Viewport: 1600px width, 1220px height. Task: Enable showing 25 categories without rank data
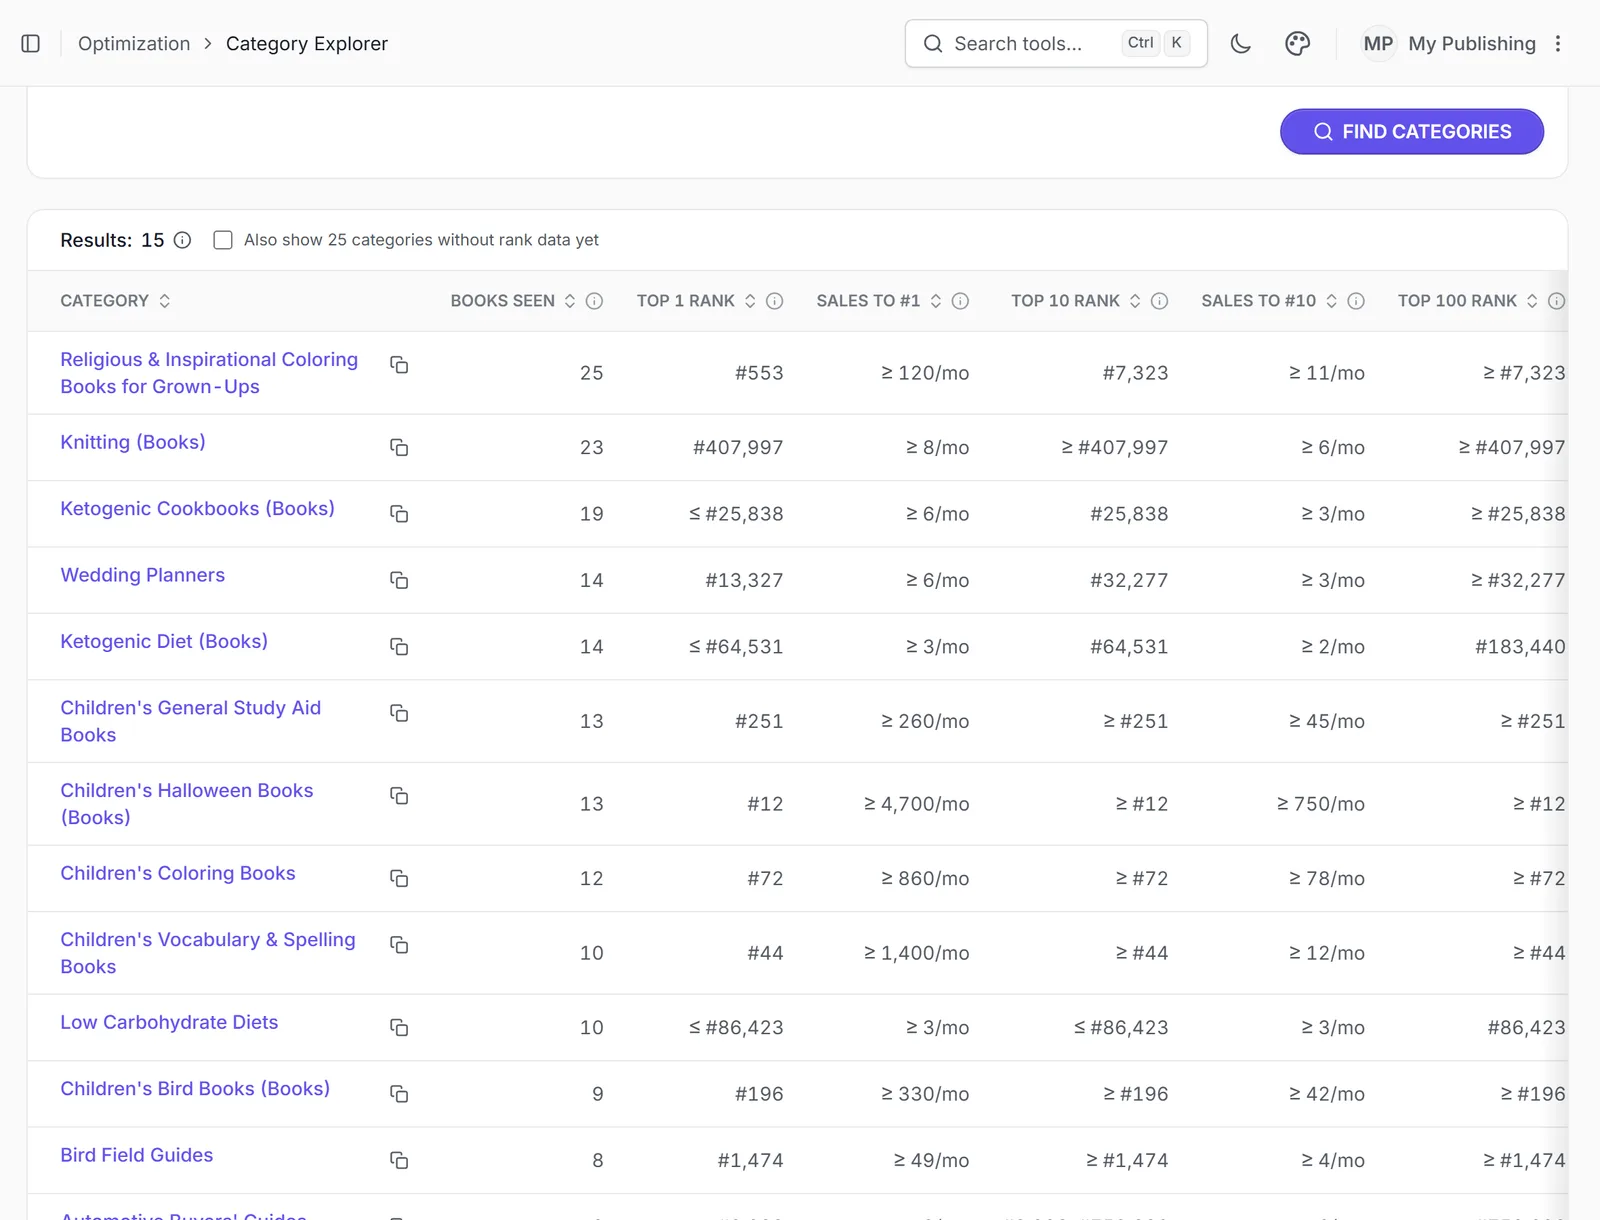tap(223, 240)
